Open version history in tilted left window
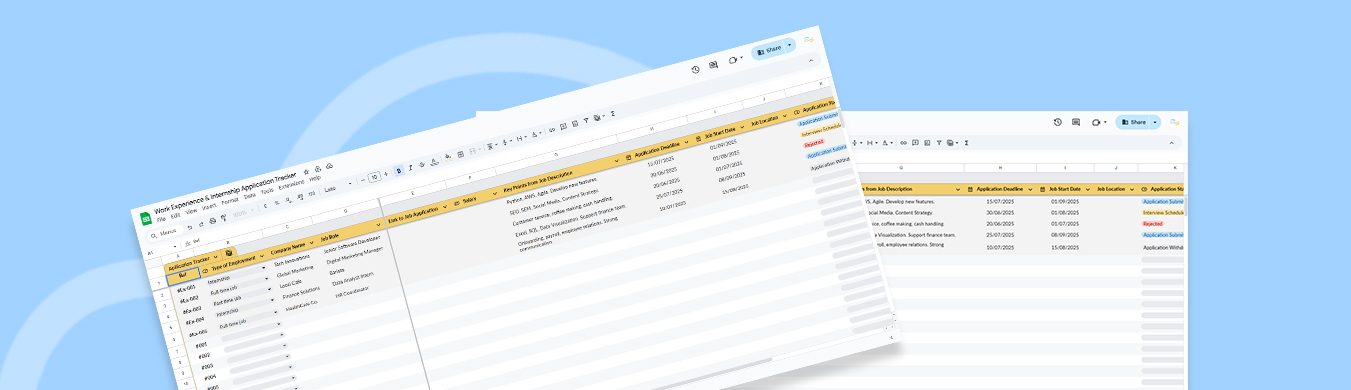 click(695, 69)
